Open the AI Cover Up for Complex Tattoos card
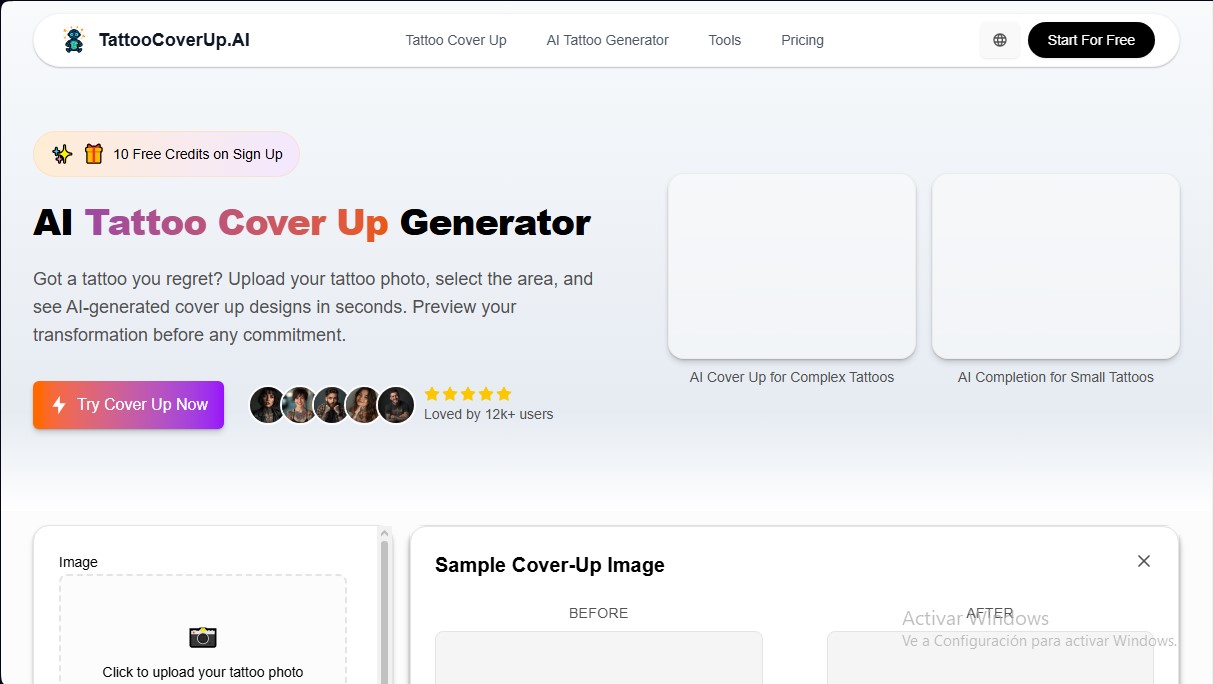This screenshot has width=1213, height=684. click(x=792, y=267)
